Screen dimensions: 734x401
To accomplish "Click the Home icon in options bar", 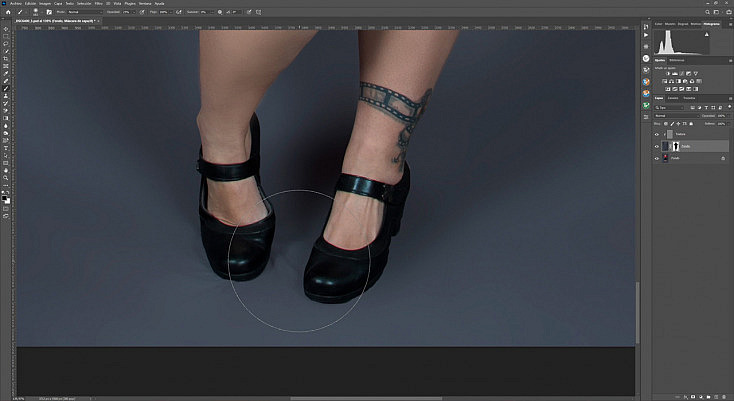I will click(x=8, y=12).
